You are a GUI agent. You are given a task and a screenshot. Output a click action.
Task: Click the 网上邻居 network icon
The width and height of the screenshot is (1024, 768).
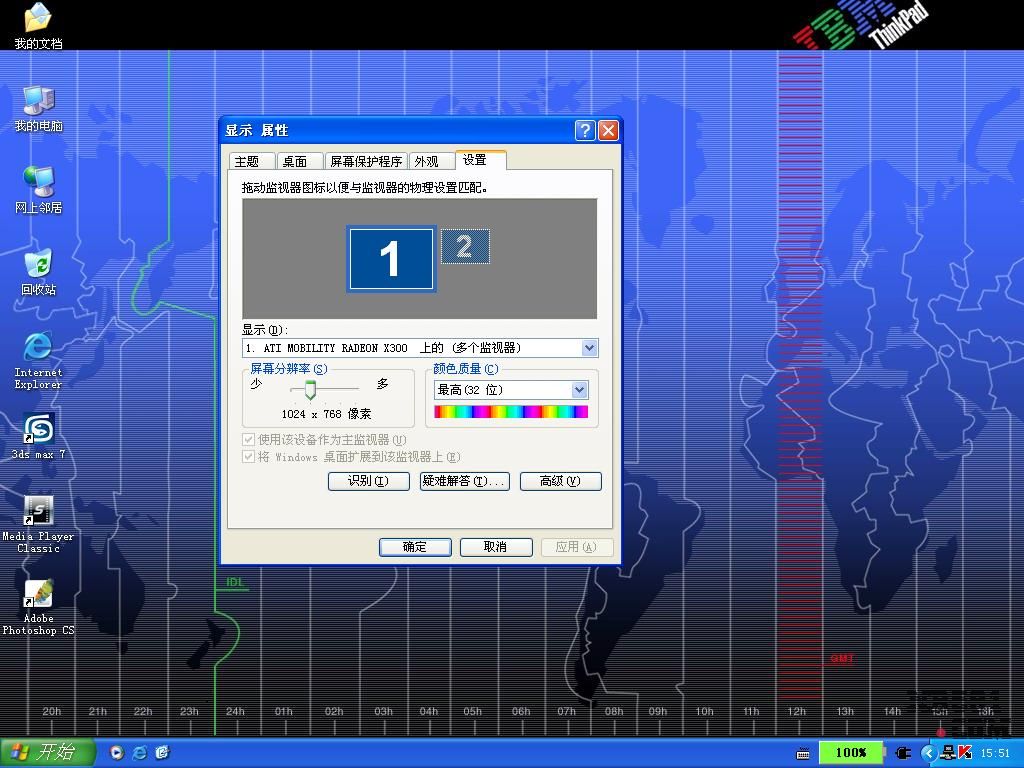click(x=38, y=183)
